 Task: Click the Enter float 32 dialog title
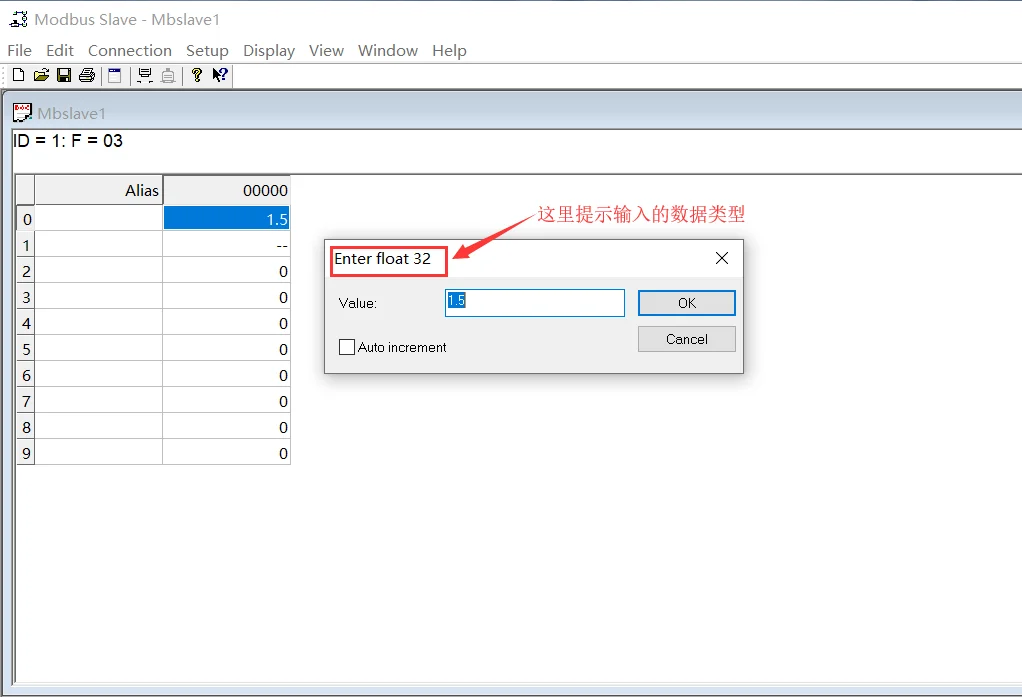pyautogui.click(x=383, y=259)
